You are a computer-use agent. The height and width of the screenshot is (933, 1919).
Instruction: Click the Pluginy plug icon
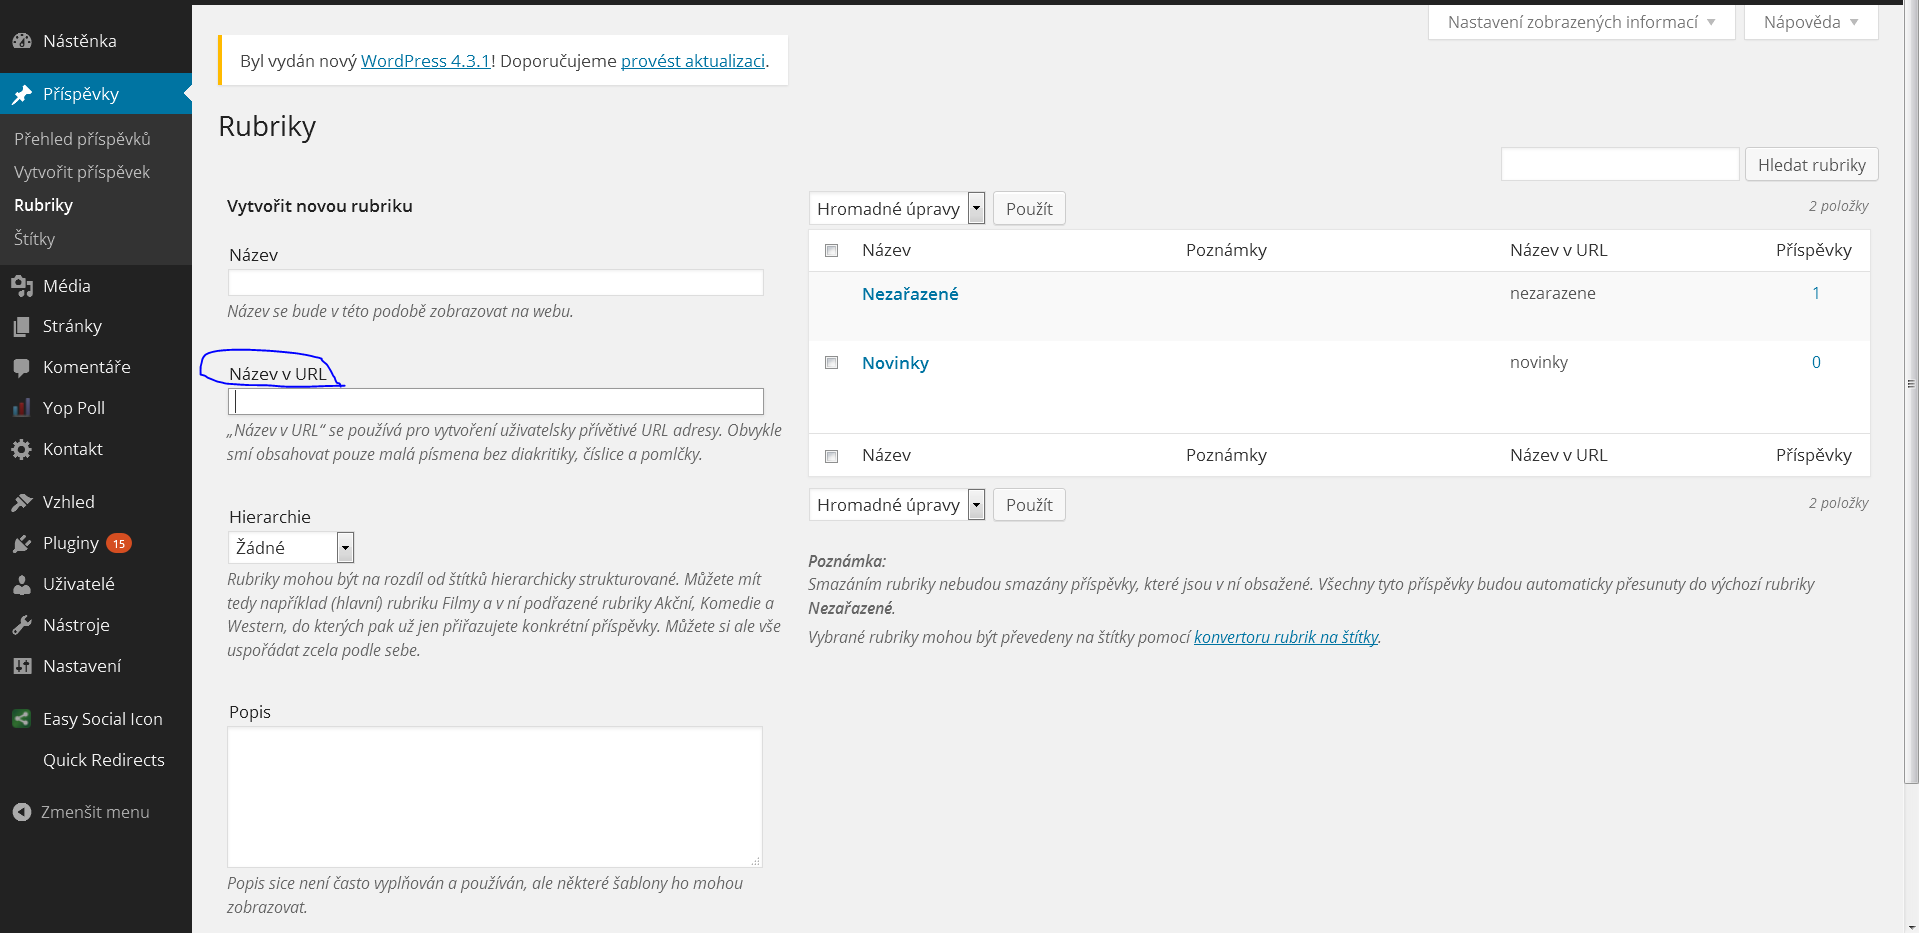click(22, 544)
